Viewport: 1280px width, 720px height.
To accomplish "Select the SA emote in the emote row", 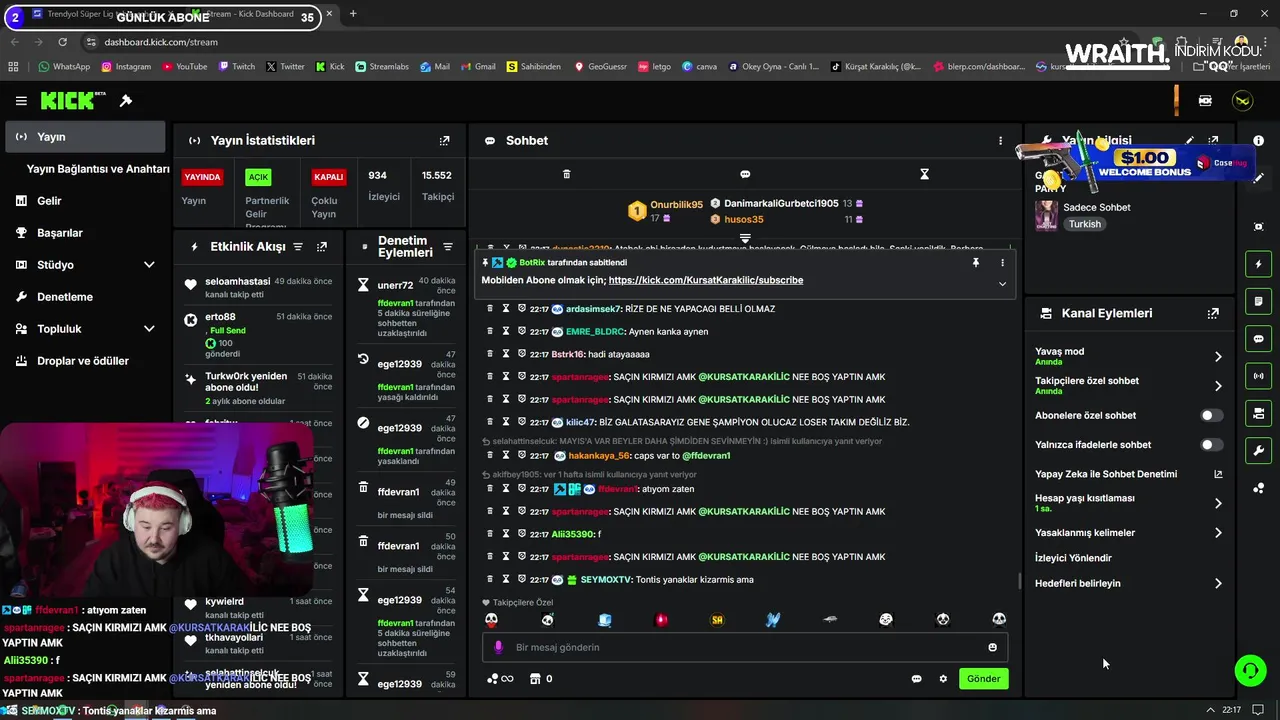I will click(x=717, y=620).
